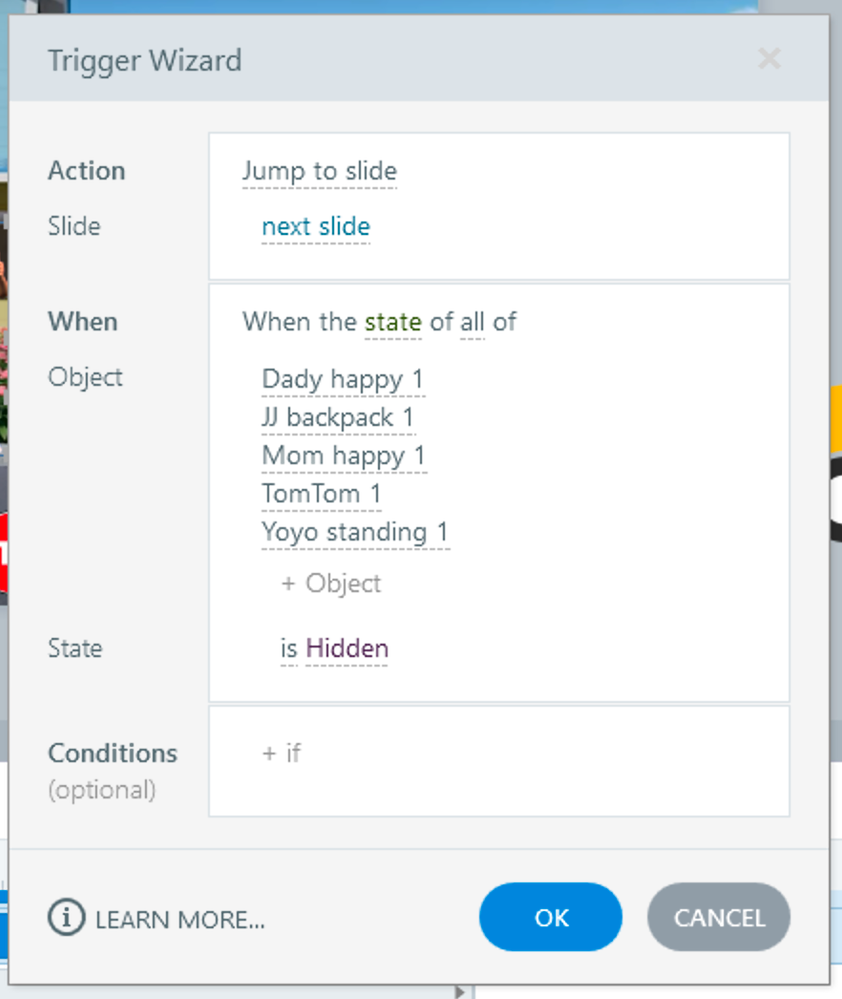Change the 'Hidden' state value
This screenshot has width=842, height=999.
pos(347,649)
